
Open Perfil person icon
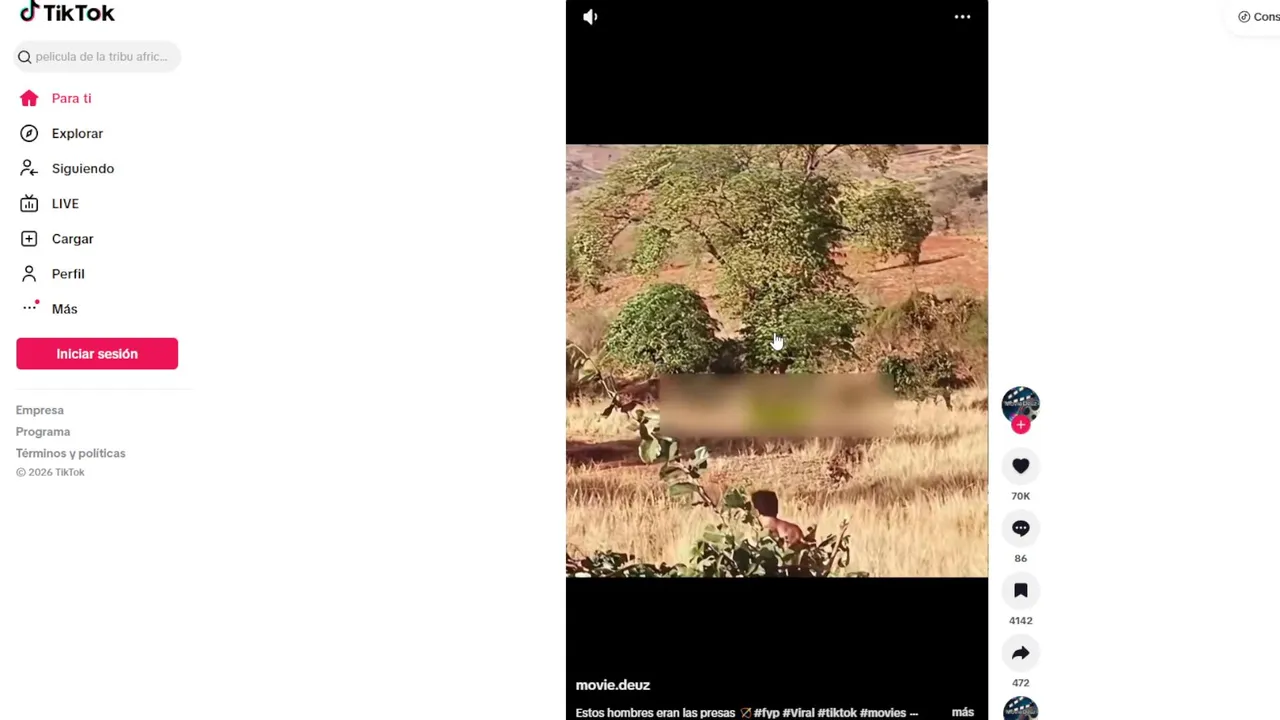(x=29, y=274)
